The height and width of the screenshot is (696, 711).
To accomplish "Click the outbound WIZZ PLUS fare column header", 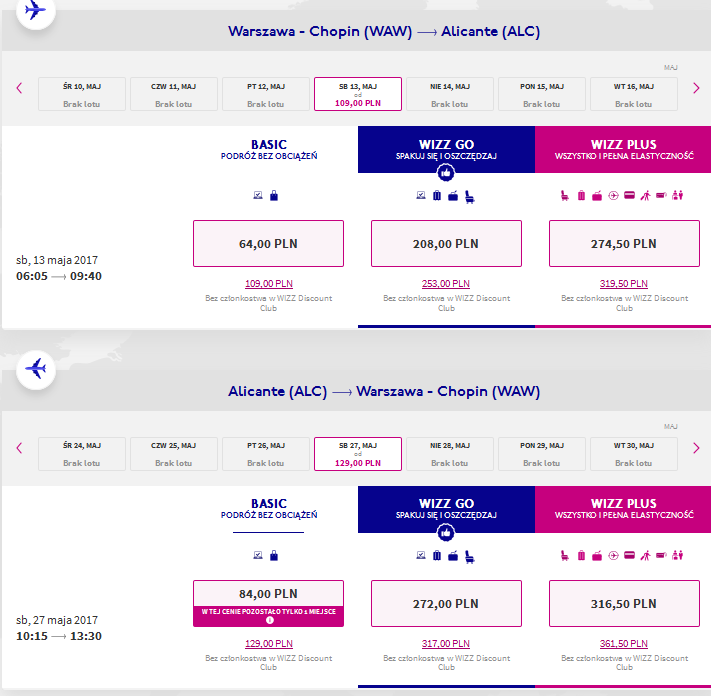I will pos(624,149).
